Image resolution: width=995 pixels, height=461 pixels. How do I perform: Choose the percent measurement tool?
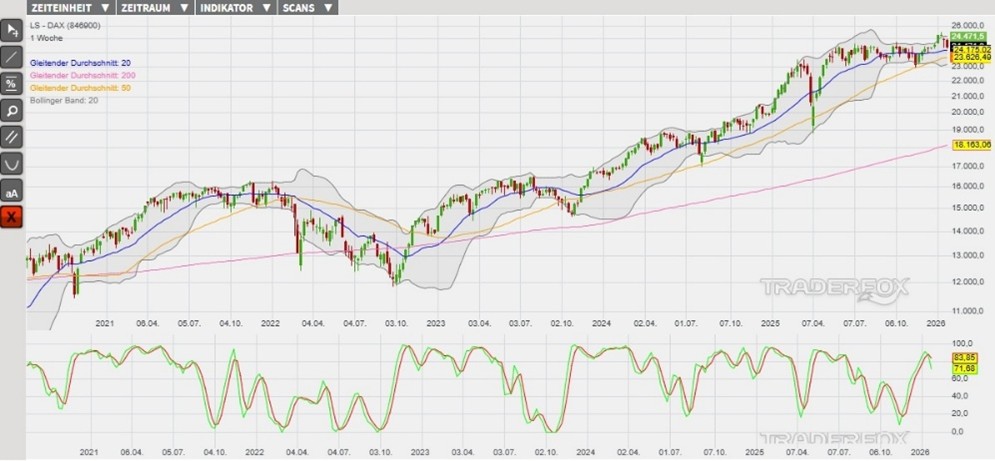point(12,84)
